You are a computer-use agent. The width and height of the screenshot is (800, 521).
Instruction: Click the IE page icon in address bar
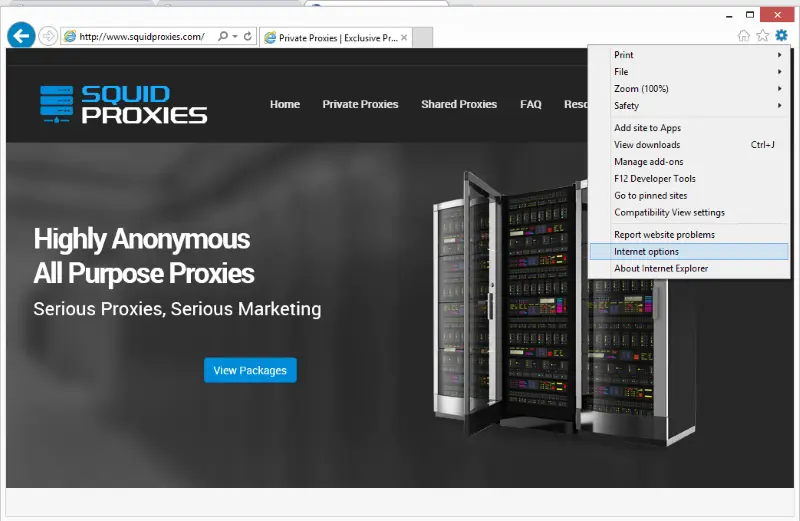70,36
